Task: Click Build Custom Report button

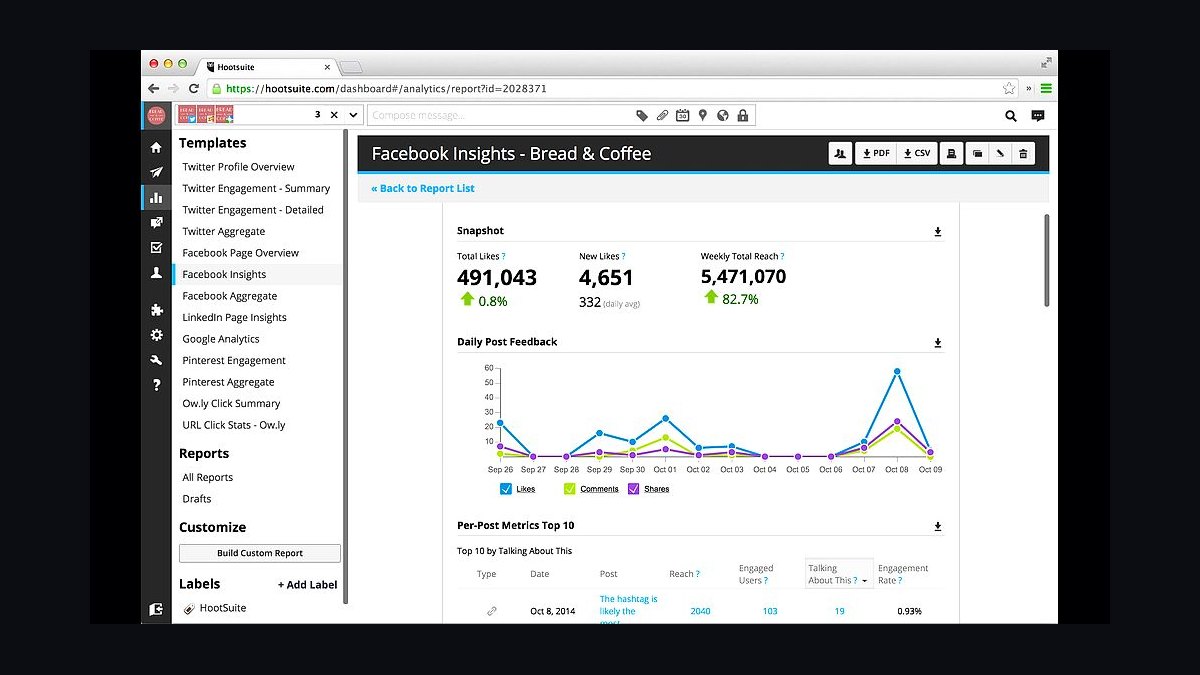Action: pyautogui.click(x=260, y=553)
